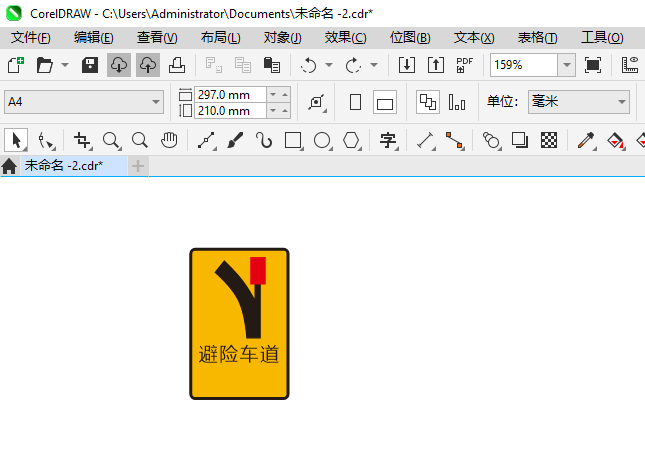Screen dimensions: 645x463
Task: Toggle cloud upload icon
Action: 148,65
